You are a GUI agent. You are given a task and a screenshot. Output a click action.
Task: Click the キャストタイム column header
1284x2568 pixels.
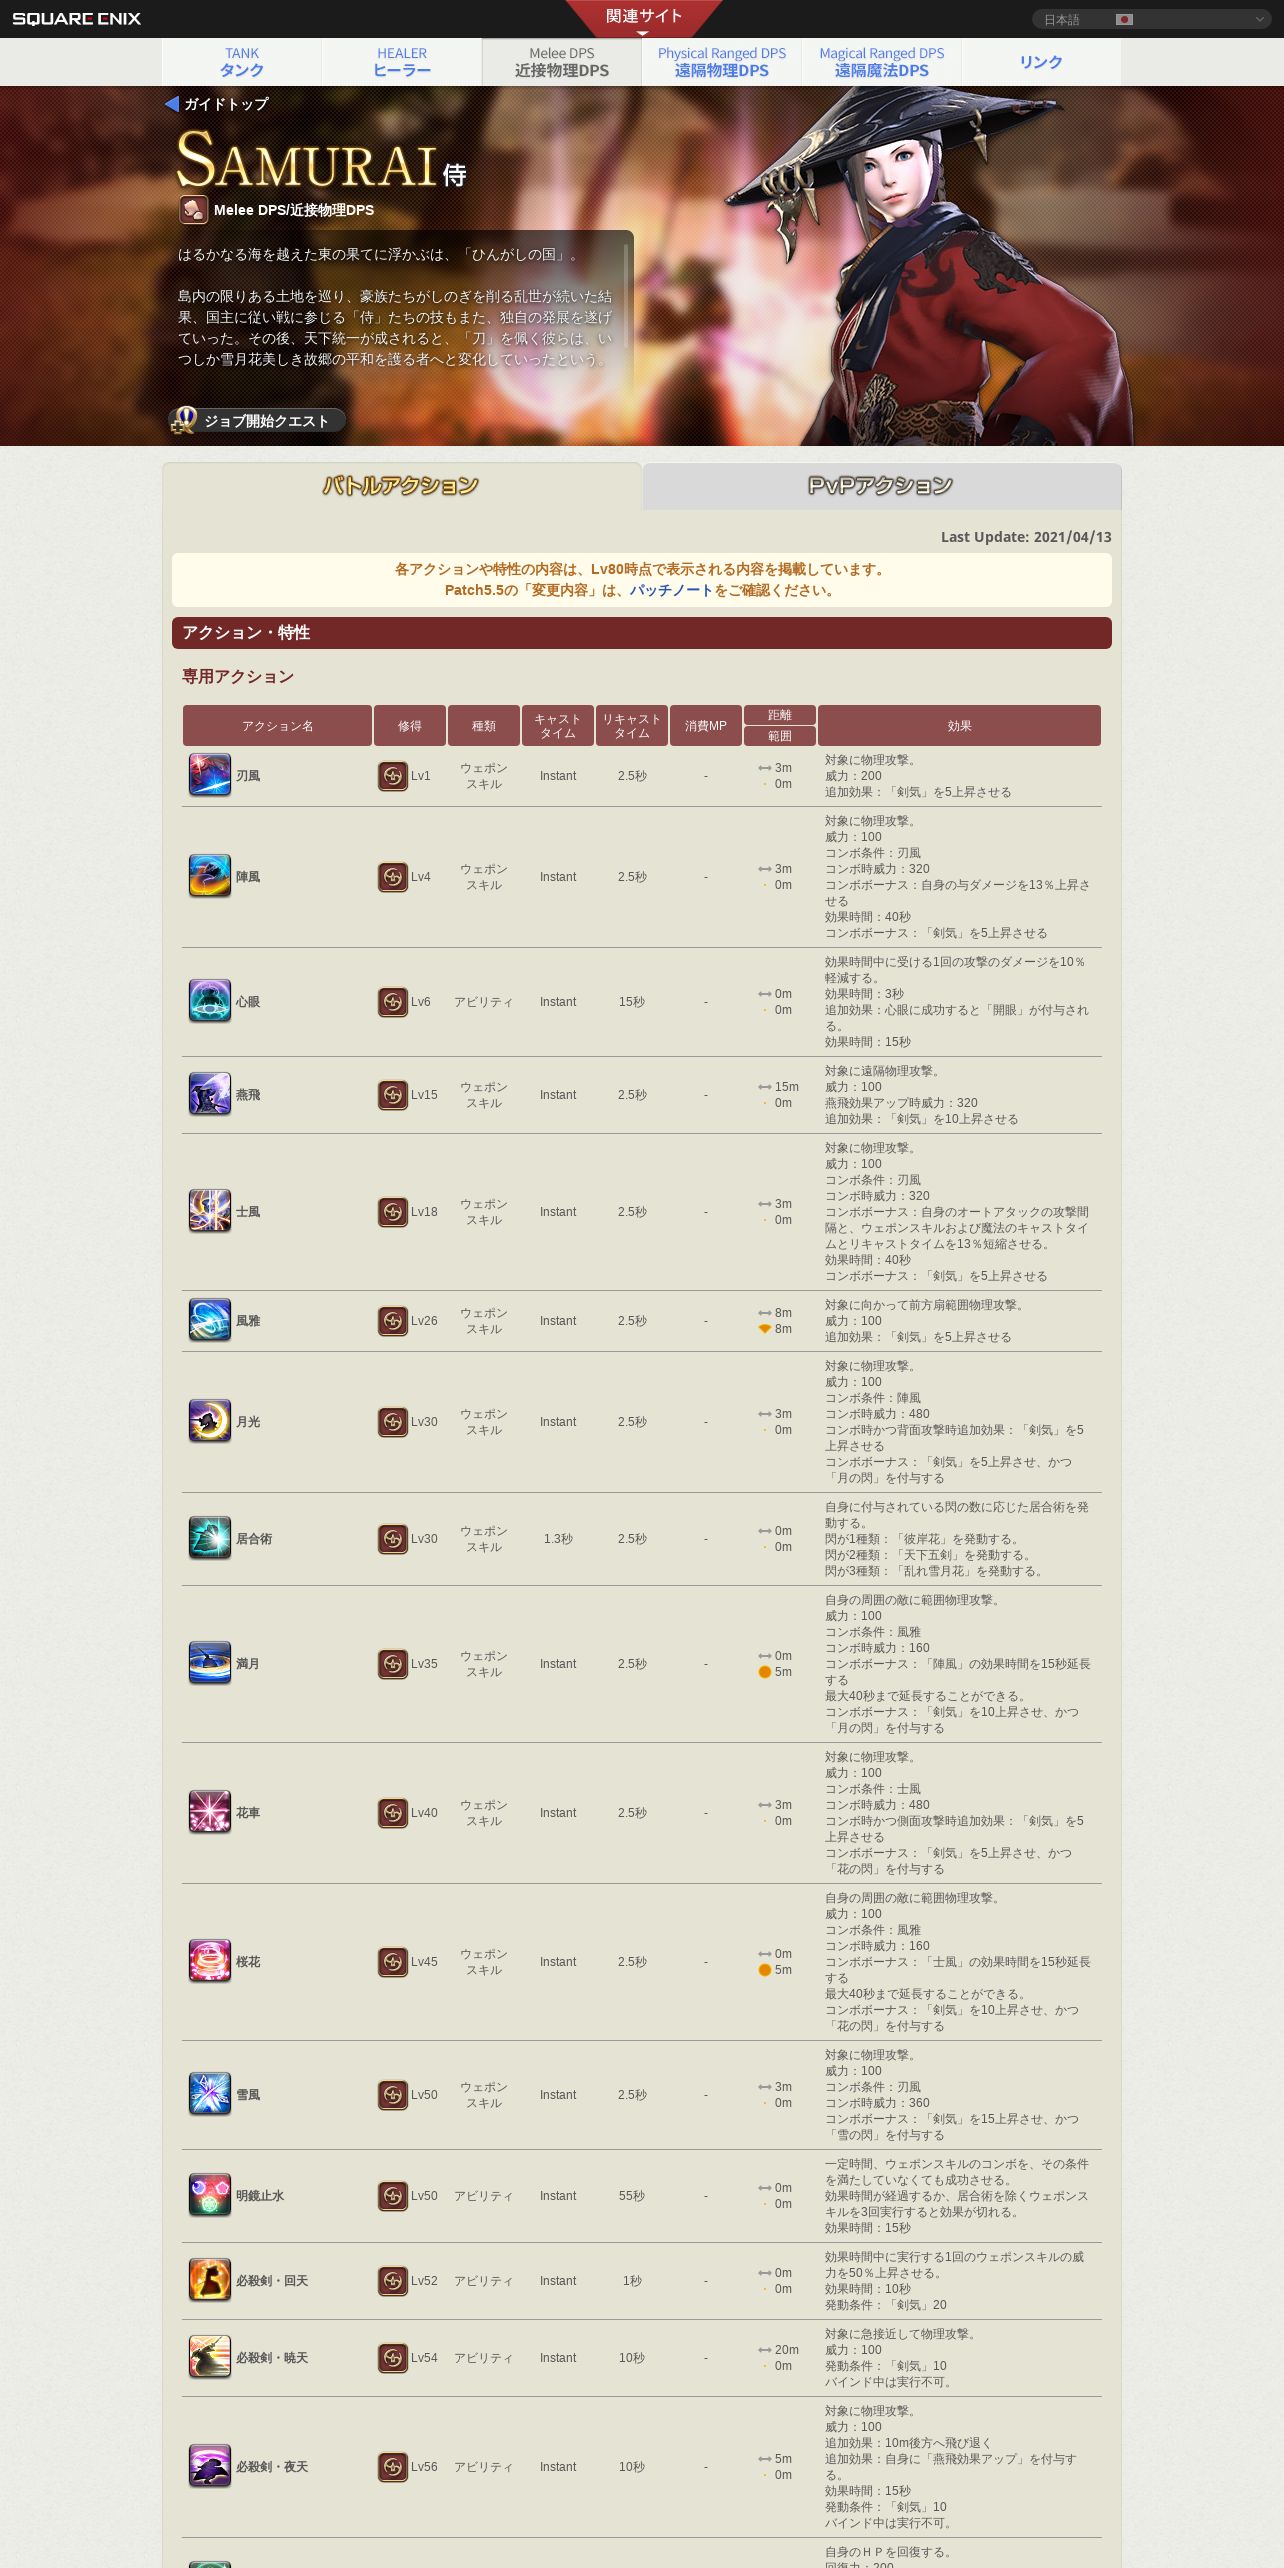558,726
